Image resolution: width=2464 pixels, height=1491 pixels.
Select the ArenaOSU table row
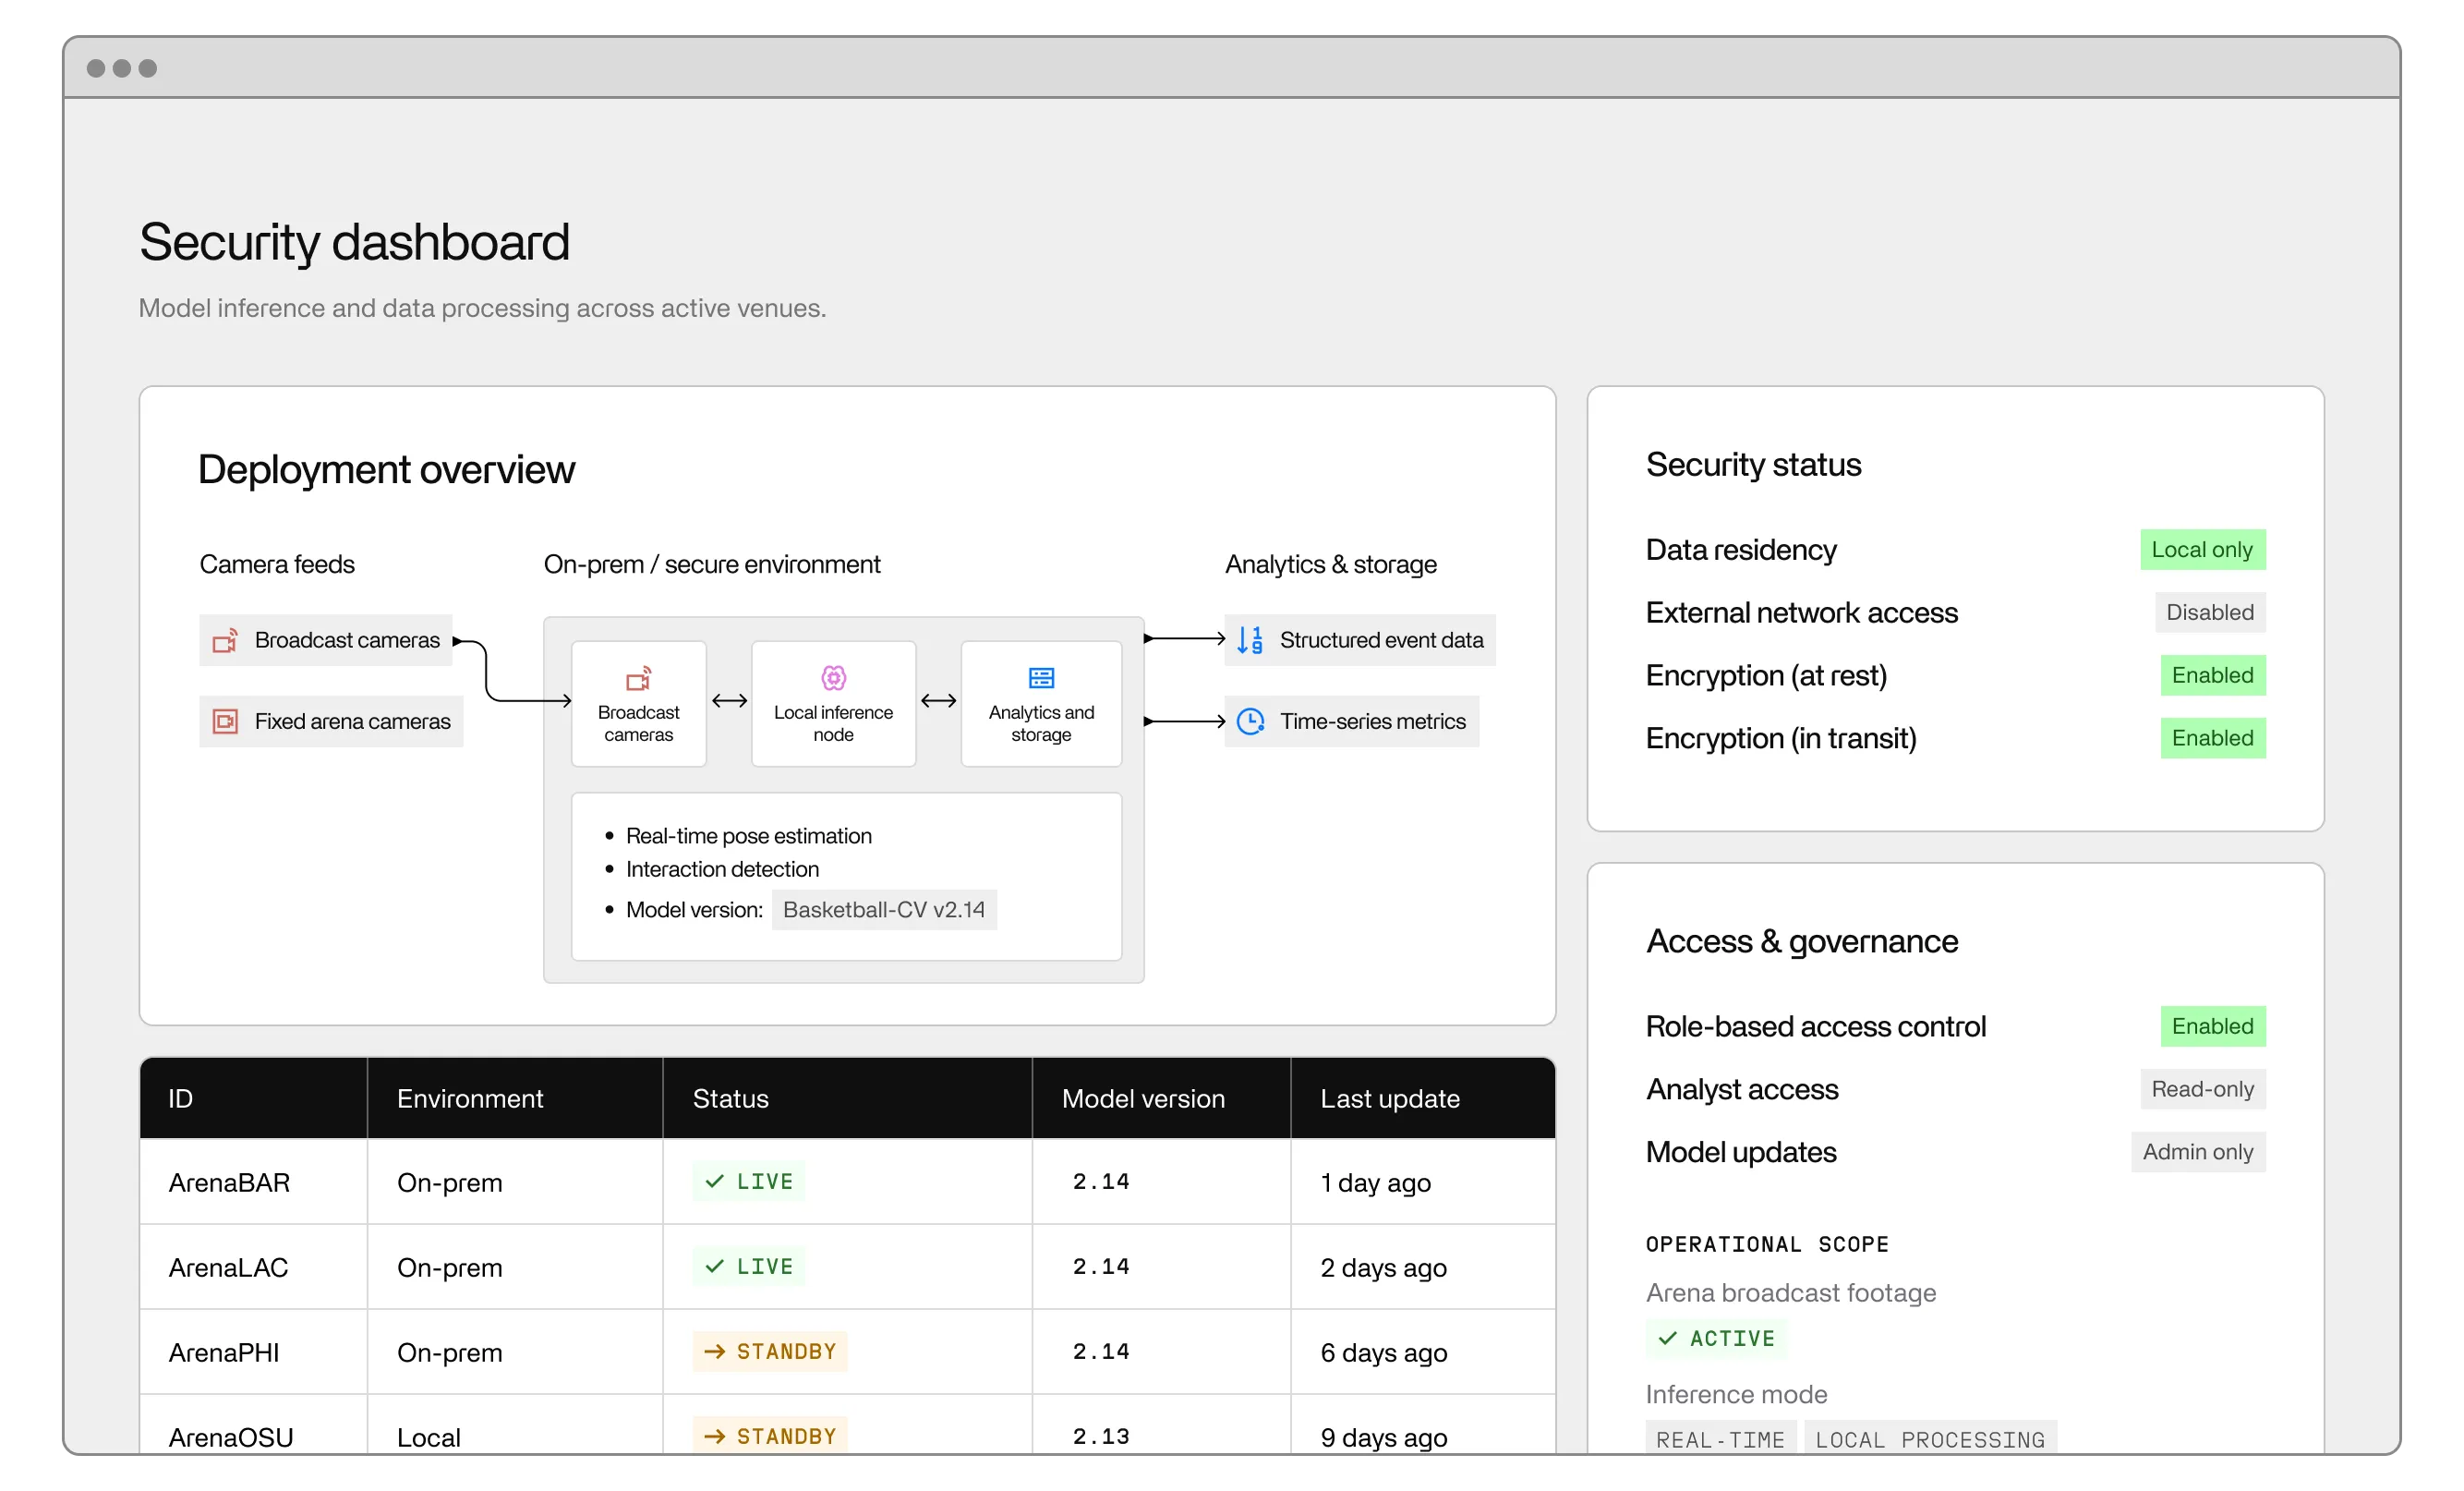(x=230, y=1436)
